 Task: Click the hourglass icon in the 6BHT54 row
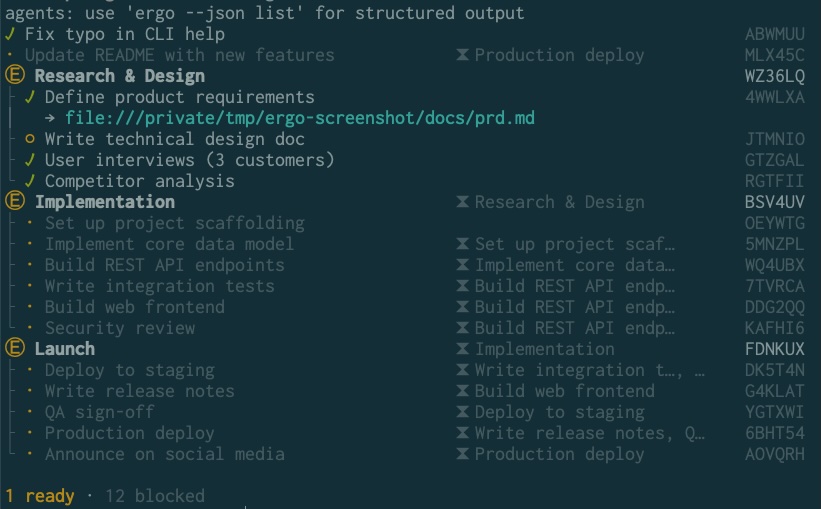462,433
